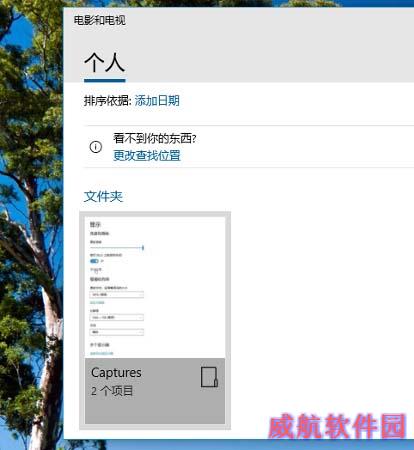The image size is (414, 450).
Task: Click the 电影和电视 window title
Action: [100, 20]
